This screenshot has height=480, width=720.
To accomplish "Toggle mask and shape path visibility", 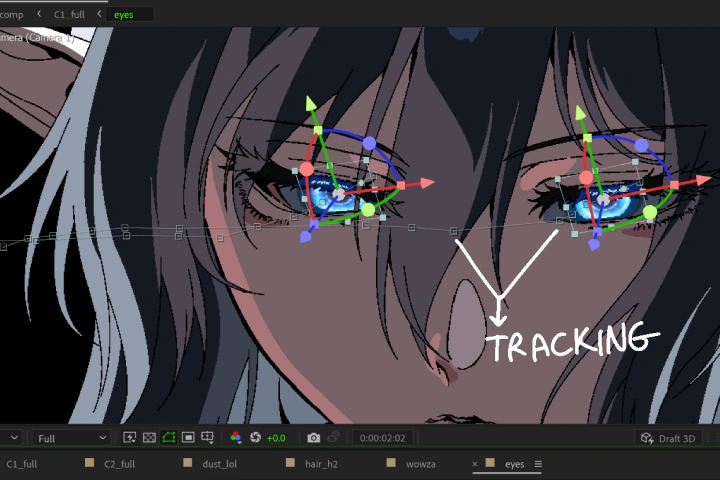I will 169,438.
